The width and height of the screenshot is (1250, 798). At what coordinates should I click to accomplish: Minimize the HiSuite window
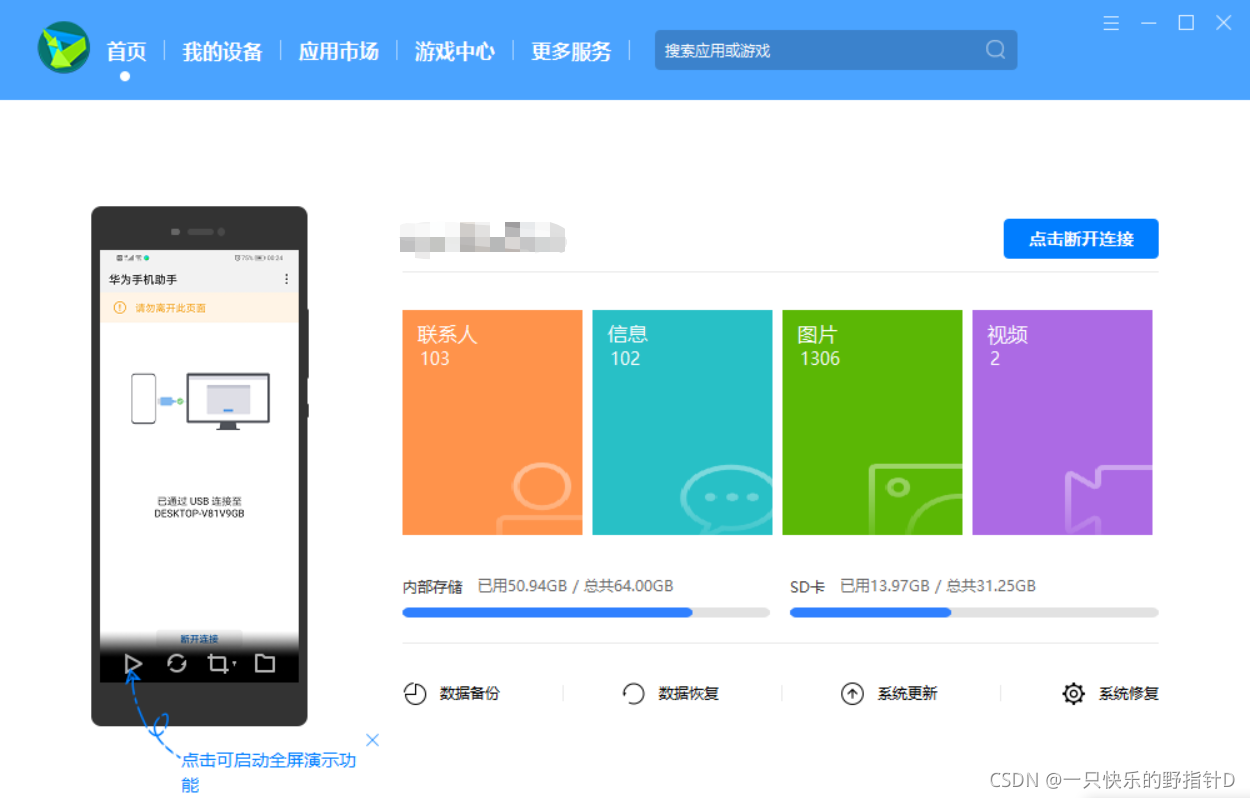pyautogui.click(x=1149, y=23)
